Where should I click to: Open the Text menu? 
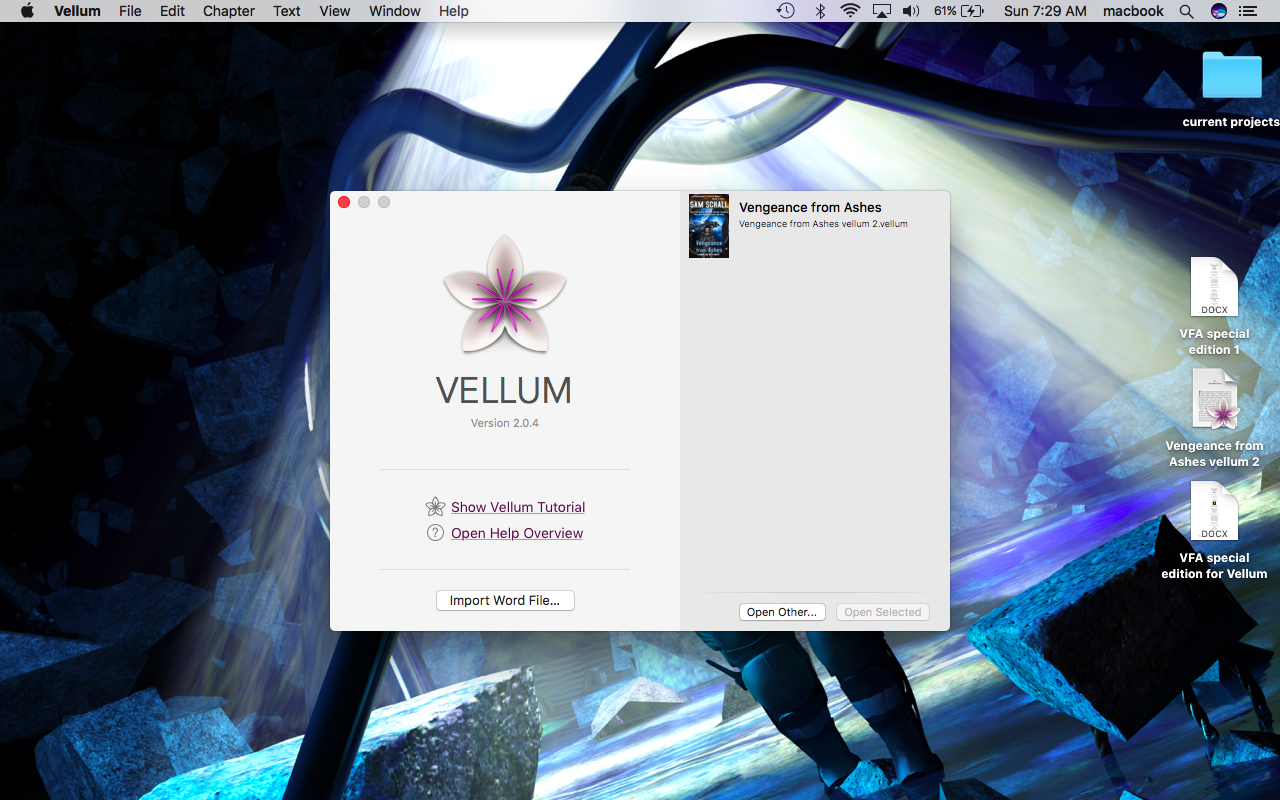pyautogui.click(x=287, y=11)
